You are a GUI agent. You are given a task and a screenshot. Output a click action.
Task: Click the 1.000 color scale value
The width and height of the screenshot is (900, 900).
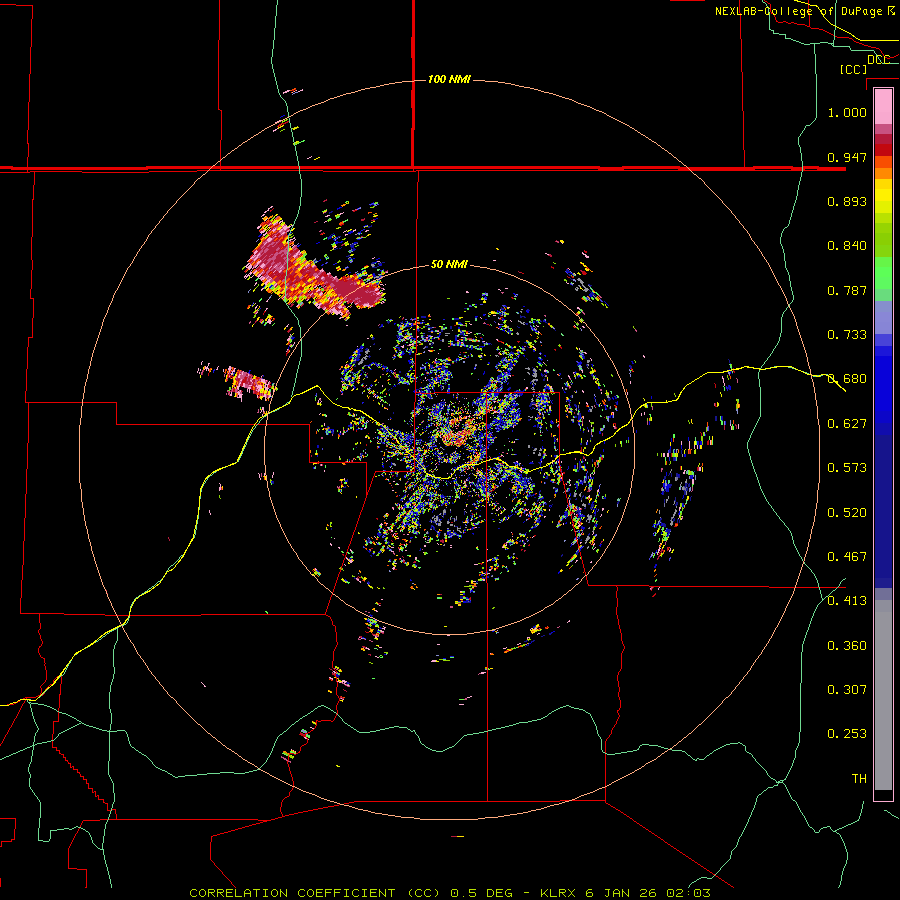click(x=847, y=112)
